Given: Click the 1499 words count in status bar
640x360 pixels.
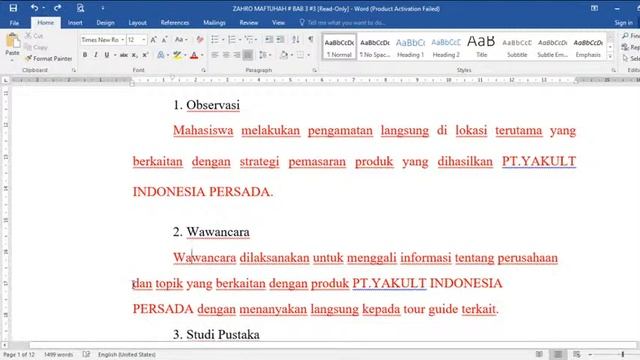Looking at the screenshot, I should 58,354.
